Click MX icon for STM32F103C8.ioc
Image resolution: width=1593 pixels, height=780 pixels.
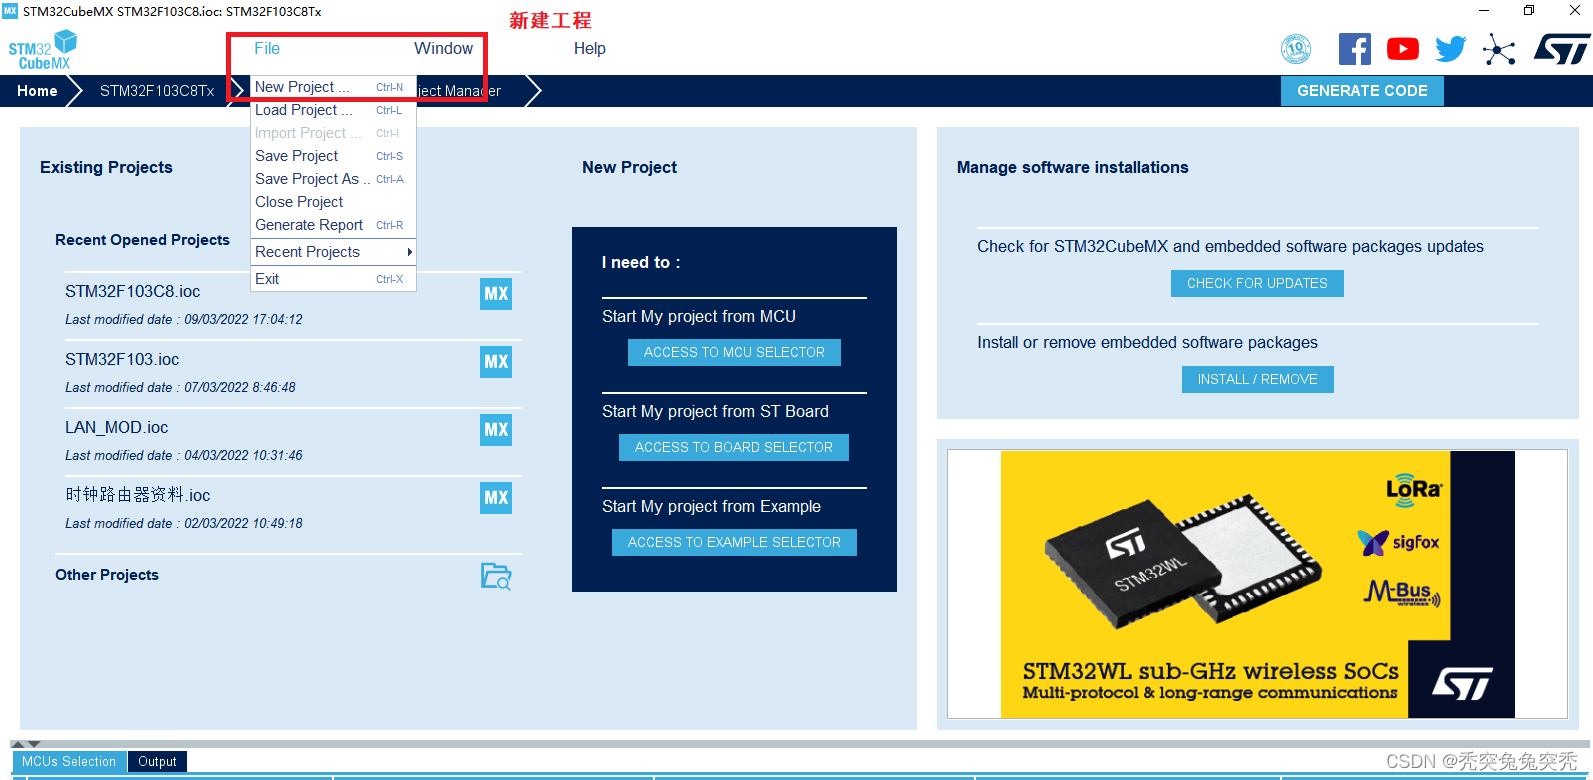(x=496, y=294)
